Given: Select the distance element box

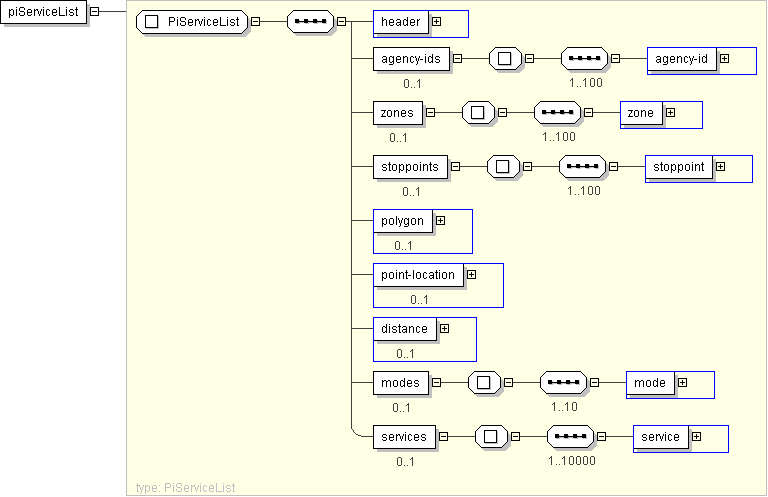Looking at the screenshot, I should pos(405,329).
